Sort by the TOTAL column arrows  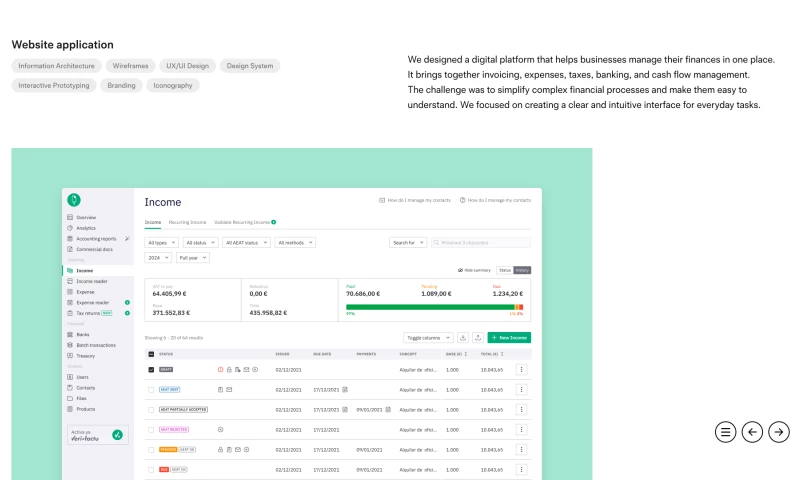pyautogui.click(x=503, y=354)
